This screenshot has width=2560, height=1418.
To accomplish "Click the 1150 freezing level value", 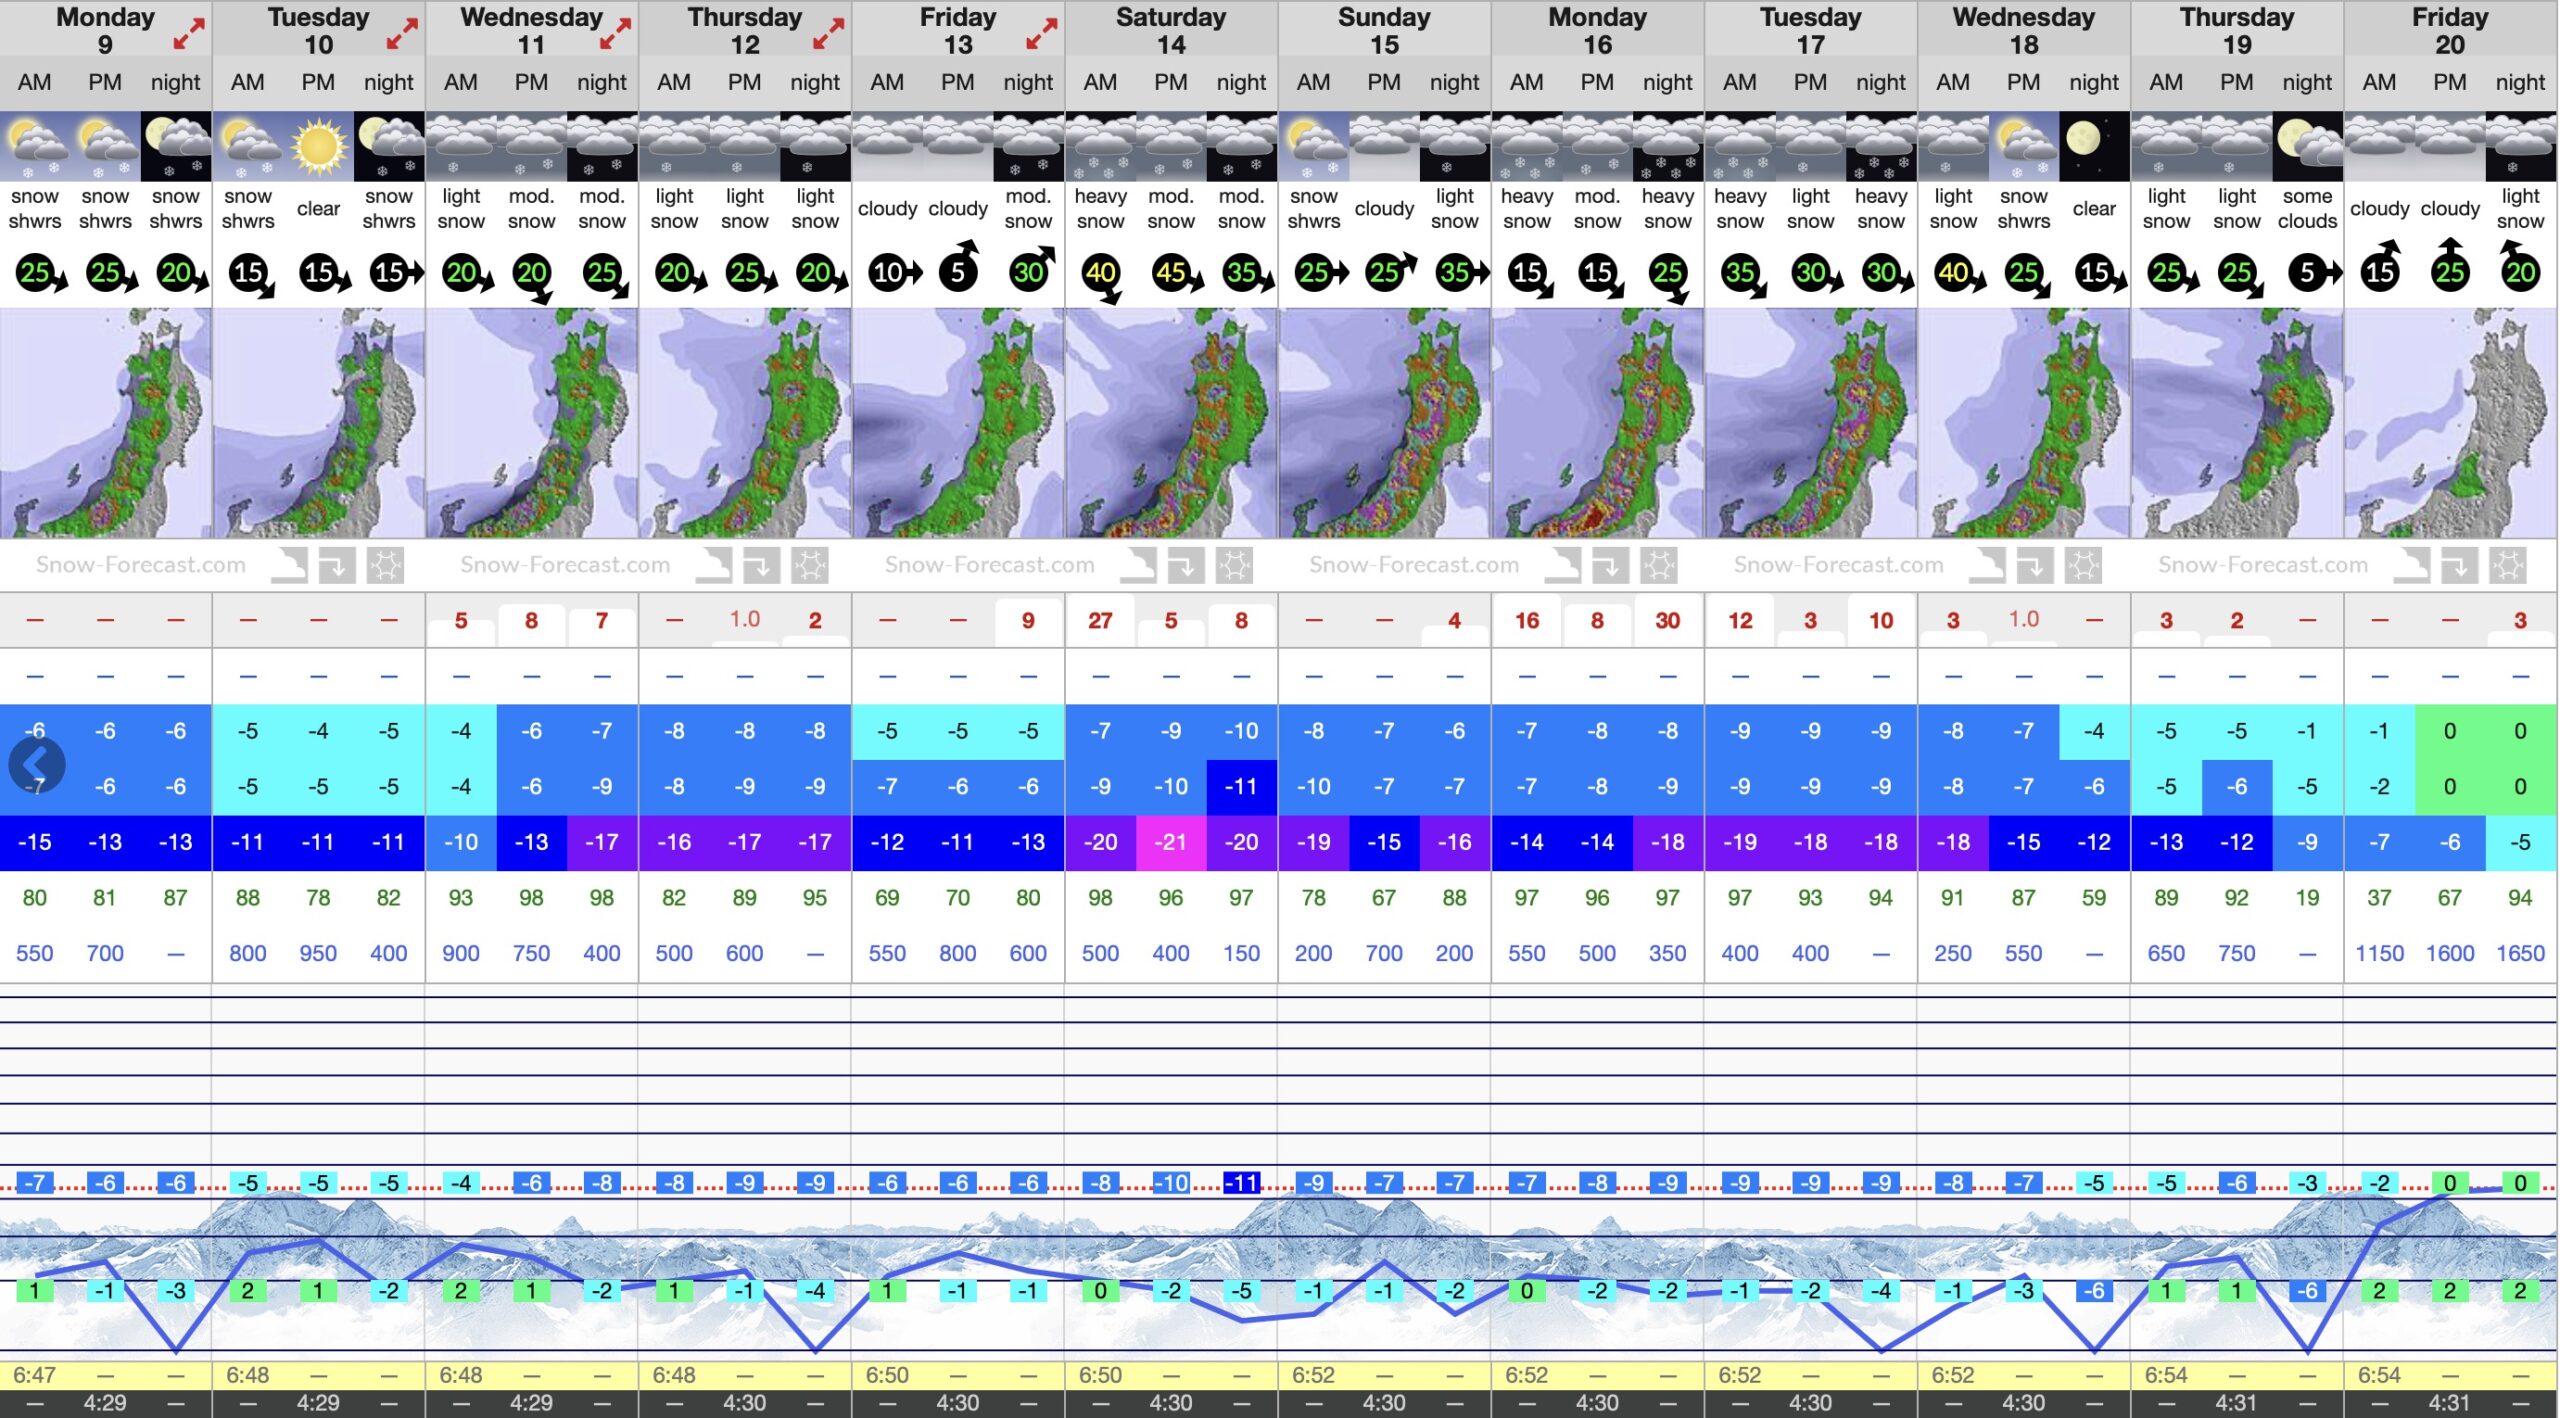I will [2379, 953].
